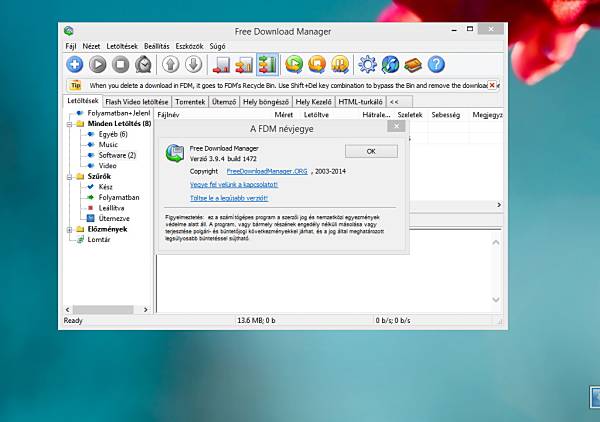Switch to Flash Video letöltése tab

pyautogui.click(x=137, y=102)
